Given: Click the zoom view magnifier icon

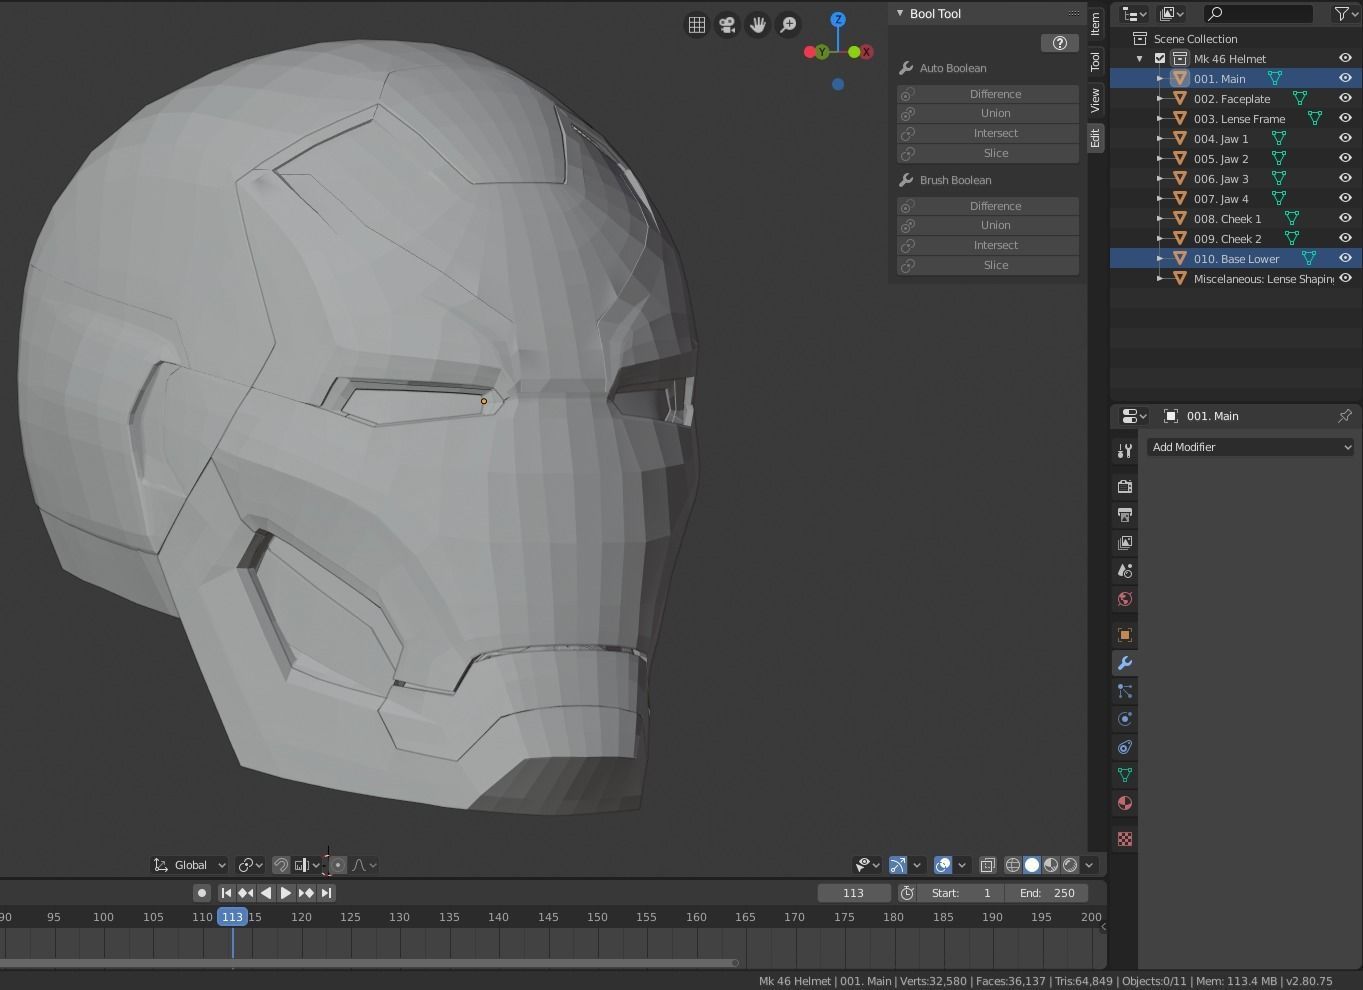Looking at the screenshot, I should point(789,25).
